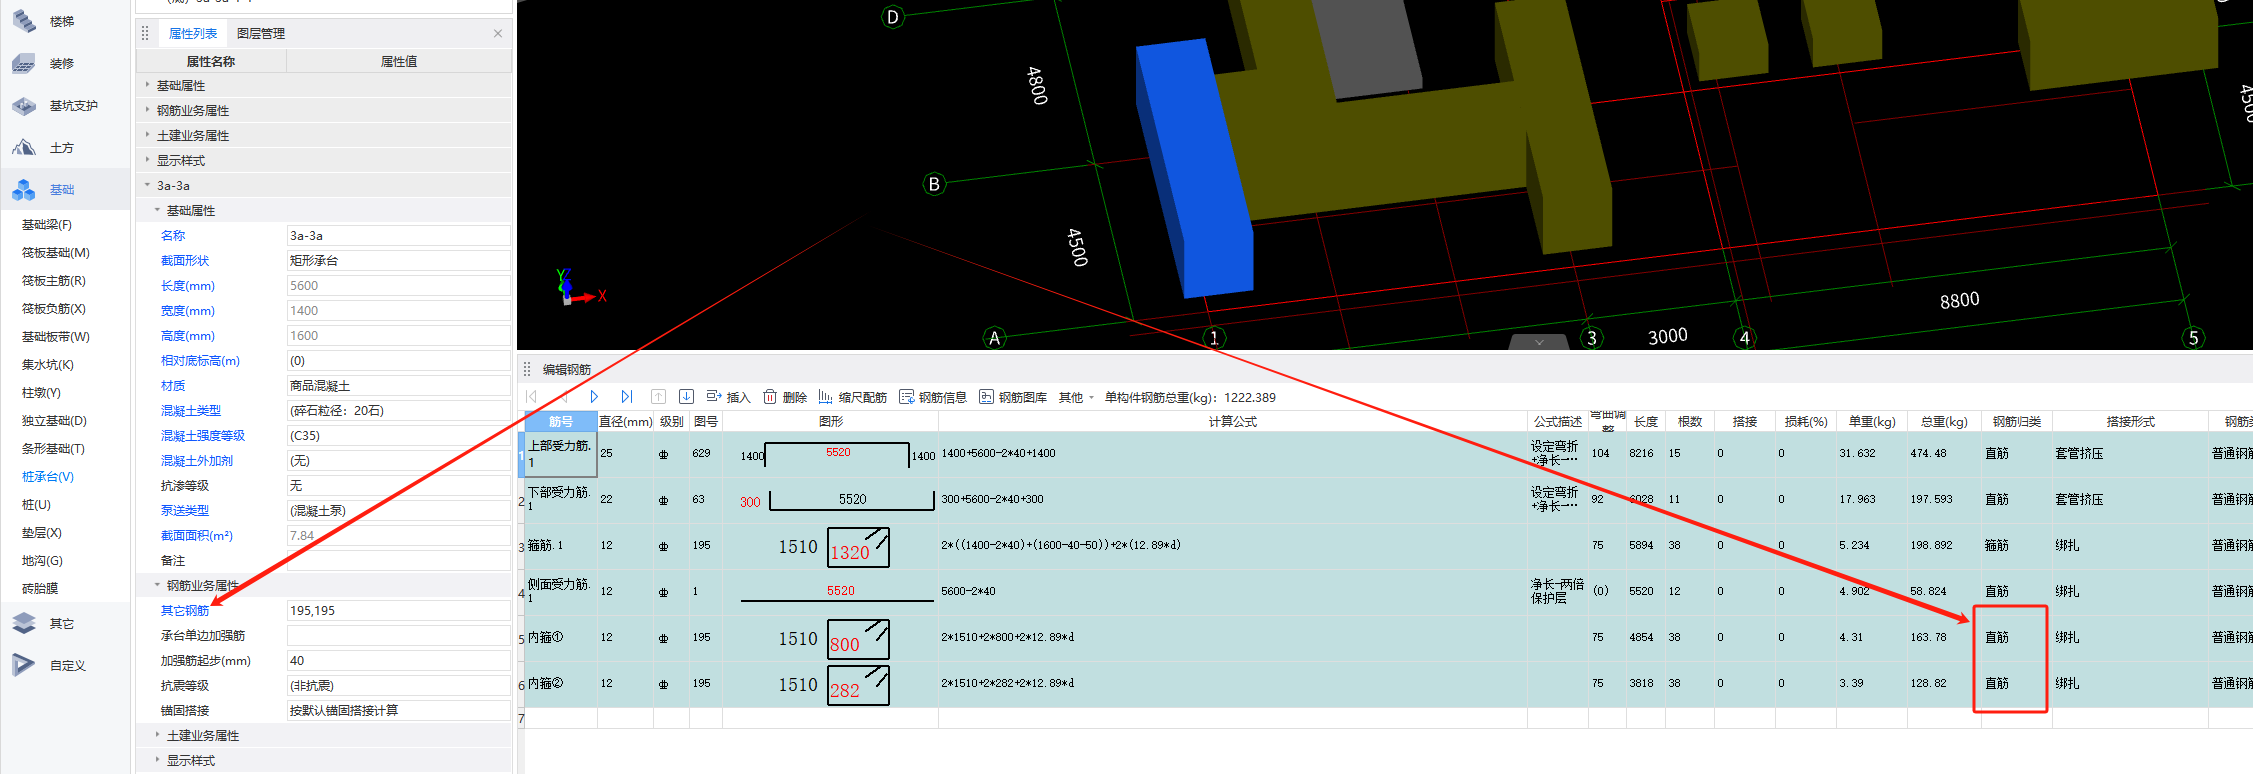Viewport: 2253px width, 774px height.
Task: Select 独立基础(D) component type
Action: [54, 421]
